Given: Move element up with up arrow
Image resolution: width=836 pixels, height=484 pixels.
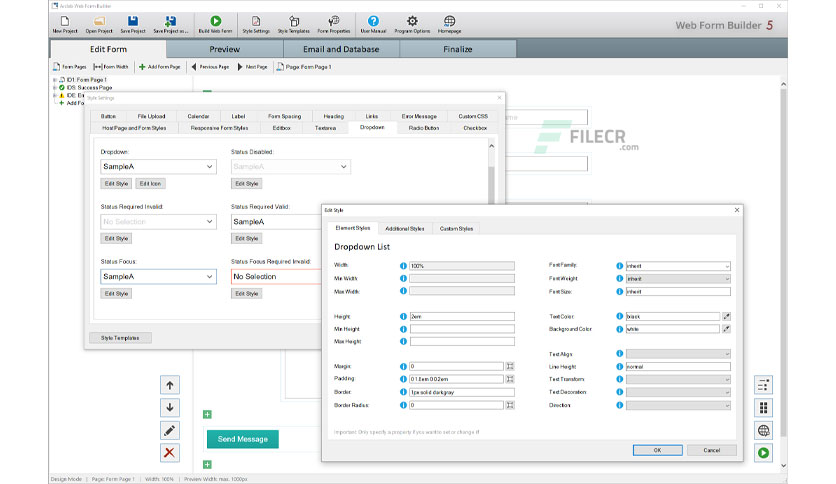Looking at the screenshot, I should [x=170, y=385].
